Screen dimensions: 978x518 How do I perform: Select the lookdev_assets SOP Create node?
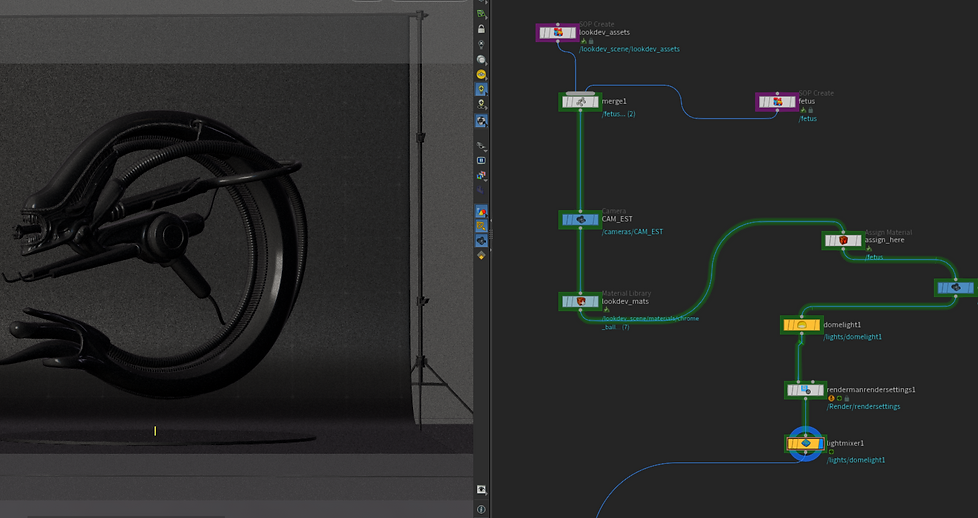point(557,32)
